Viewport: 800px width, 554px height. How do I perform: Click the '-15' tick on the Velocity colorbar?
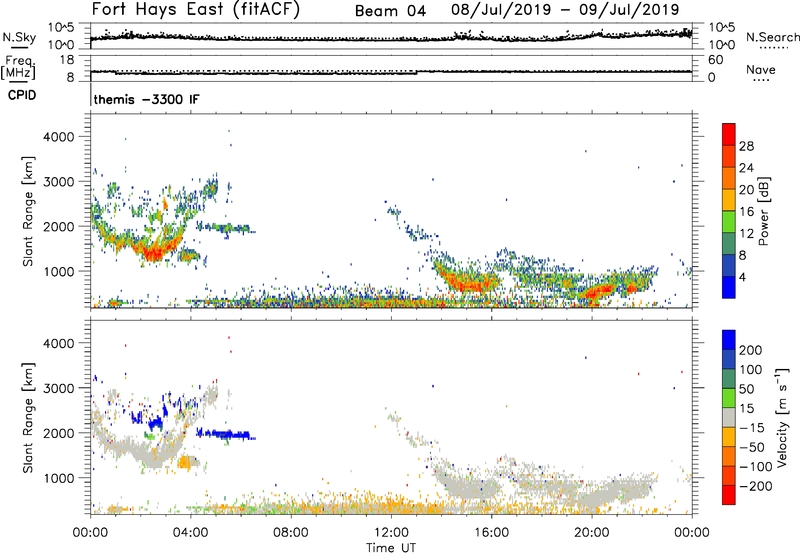tap(752, 428)
